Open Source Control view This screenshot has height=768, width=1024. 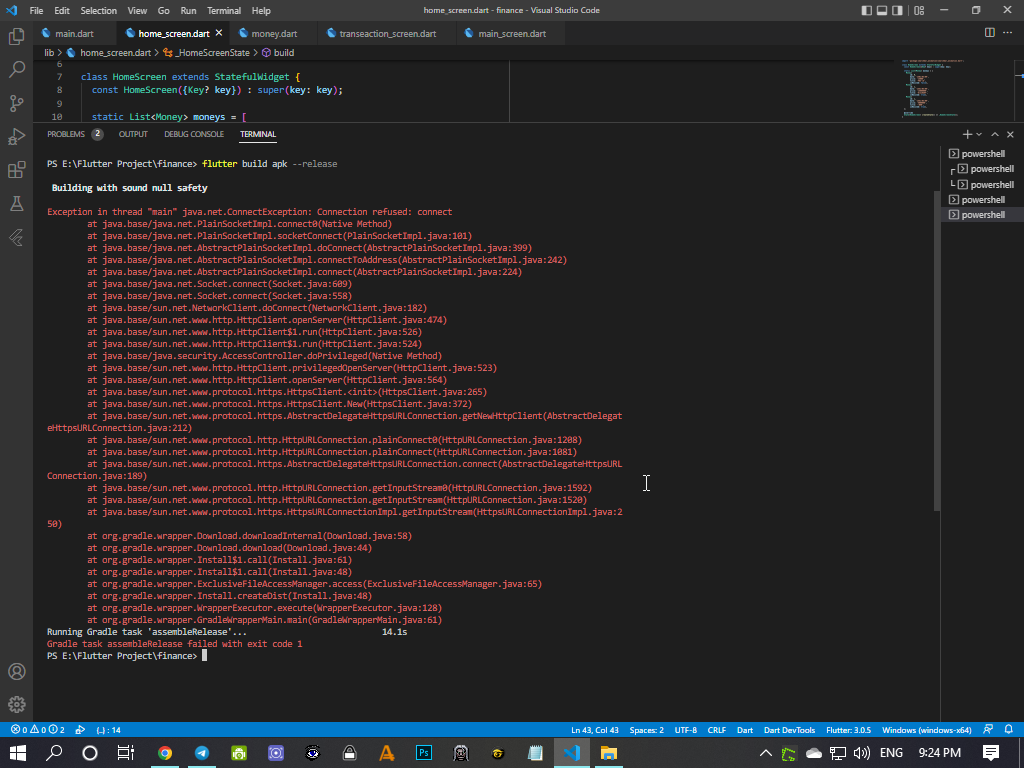point(16,103)
